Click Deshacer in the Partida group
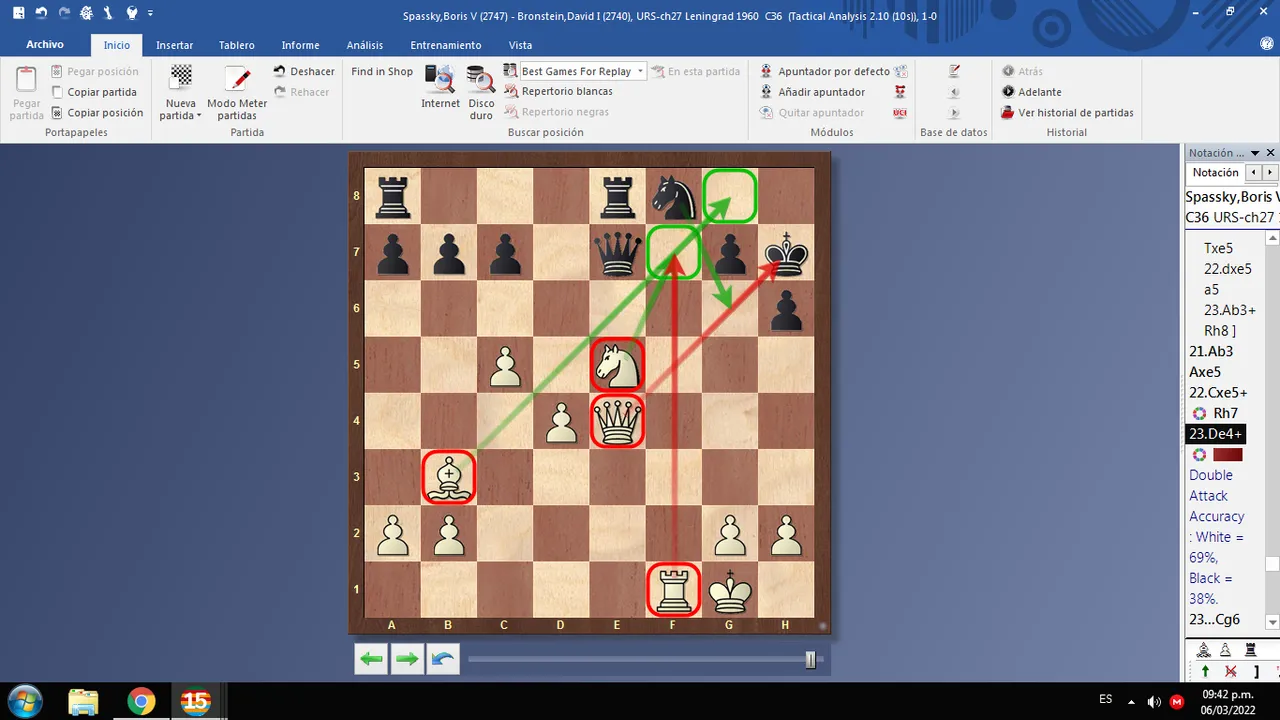Image resolution: width=1280 pixels, height=720 pixels. point(304,71)
